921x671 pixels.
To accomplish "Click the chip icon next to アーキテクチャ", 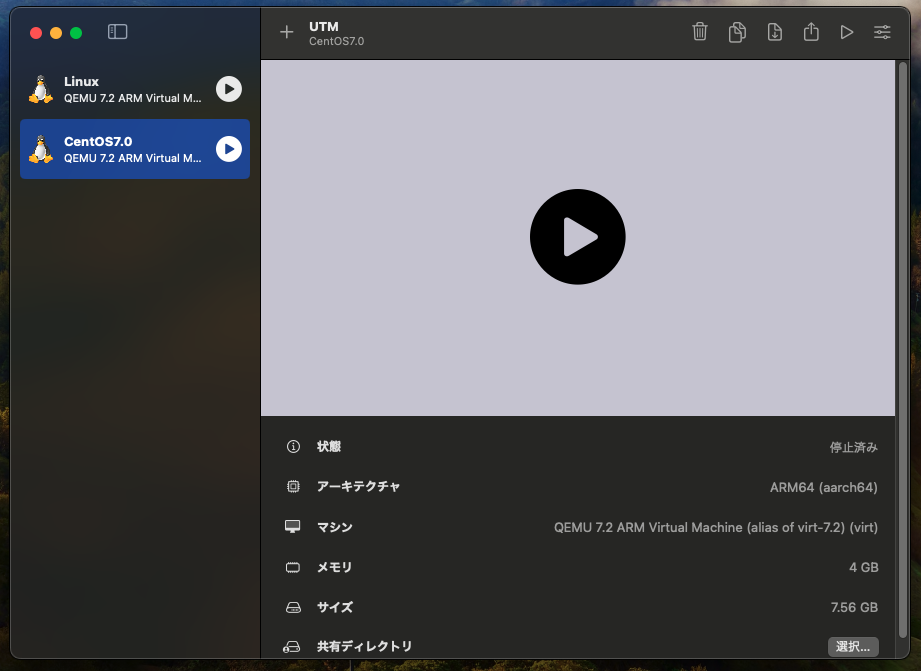I will coord(291,486).
